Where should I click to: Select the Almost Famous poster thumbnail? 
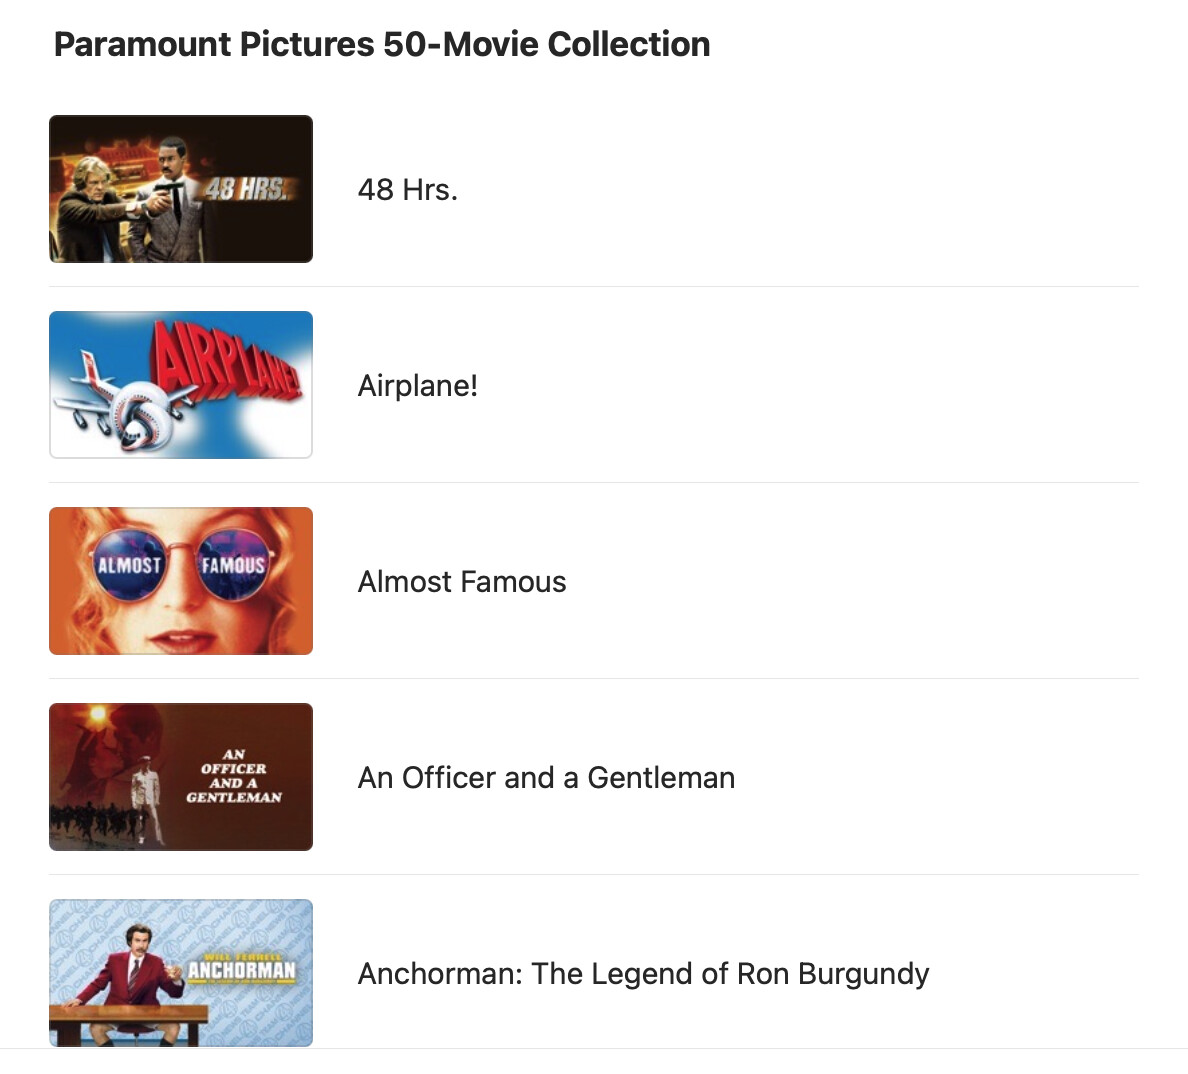tap(180, 581)
